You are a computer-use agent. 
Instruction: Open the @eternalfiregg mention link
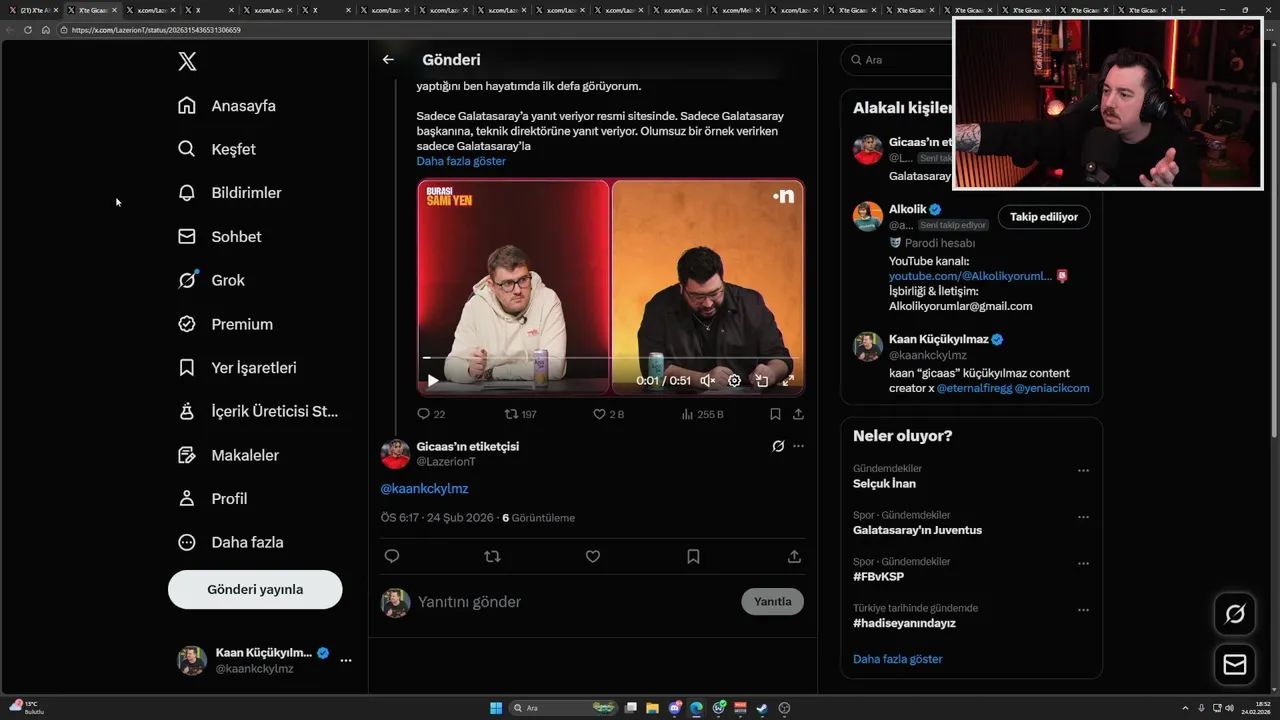974,388
